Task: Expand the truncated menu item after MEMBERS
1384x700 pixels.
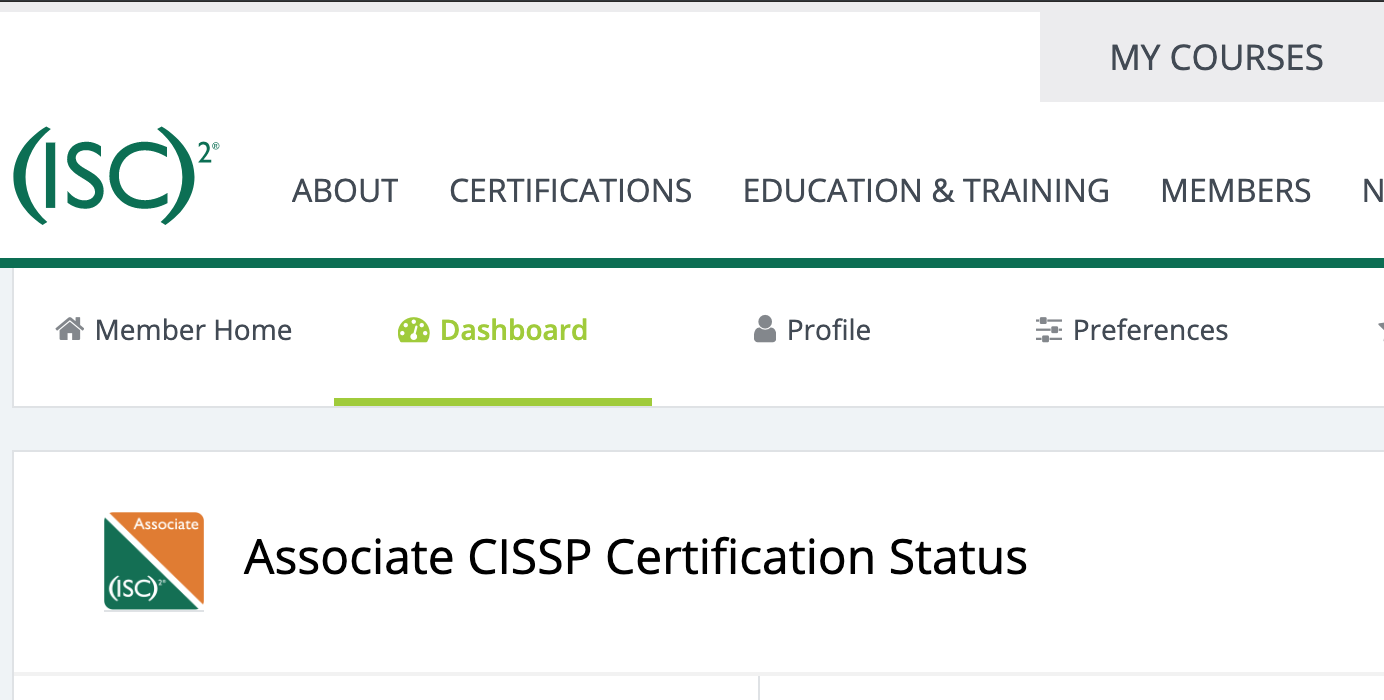Action: 1374,190
